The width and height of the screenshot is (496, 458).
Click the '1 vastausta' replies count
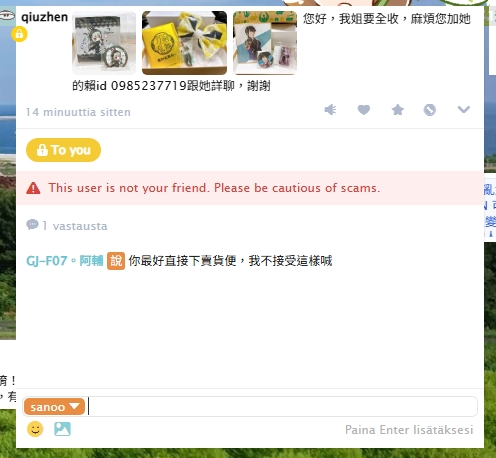pos(67,226)
